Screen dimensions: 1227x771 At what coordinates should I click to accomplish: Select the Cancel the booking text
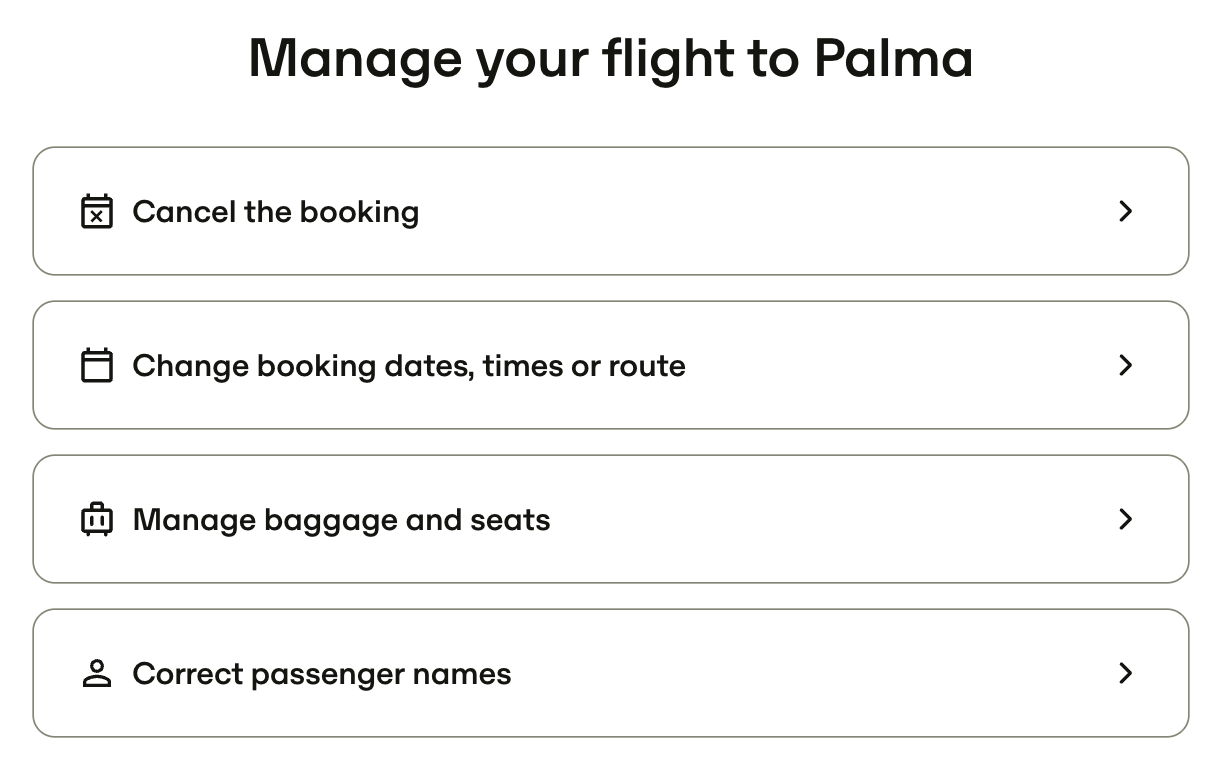click(x=276, y=212)
